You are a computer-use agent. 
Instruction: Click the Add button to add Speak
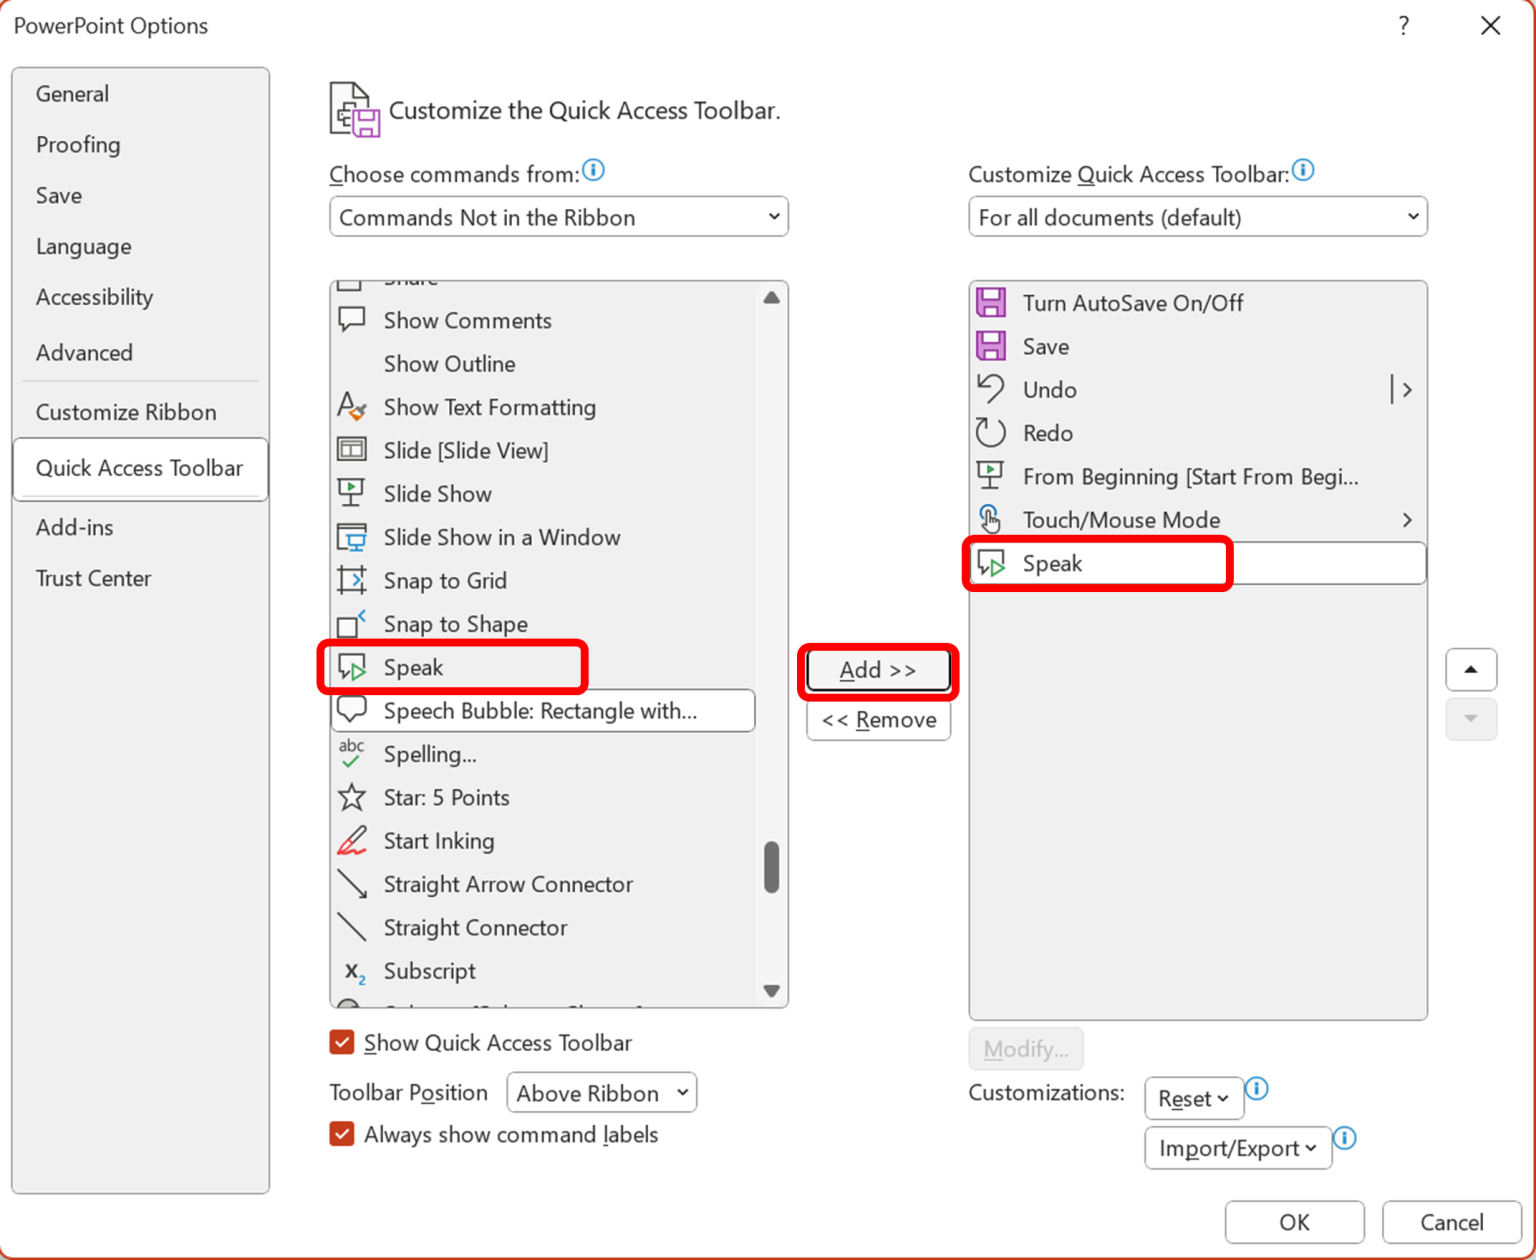(877, 670)
